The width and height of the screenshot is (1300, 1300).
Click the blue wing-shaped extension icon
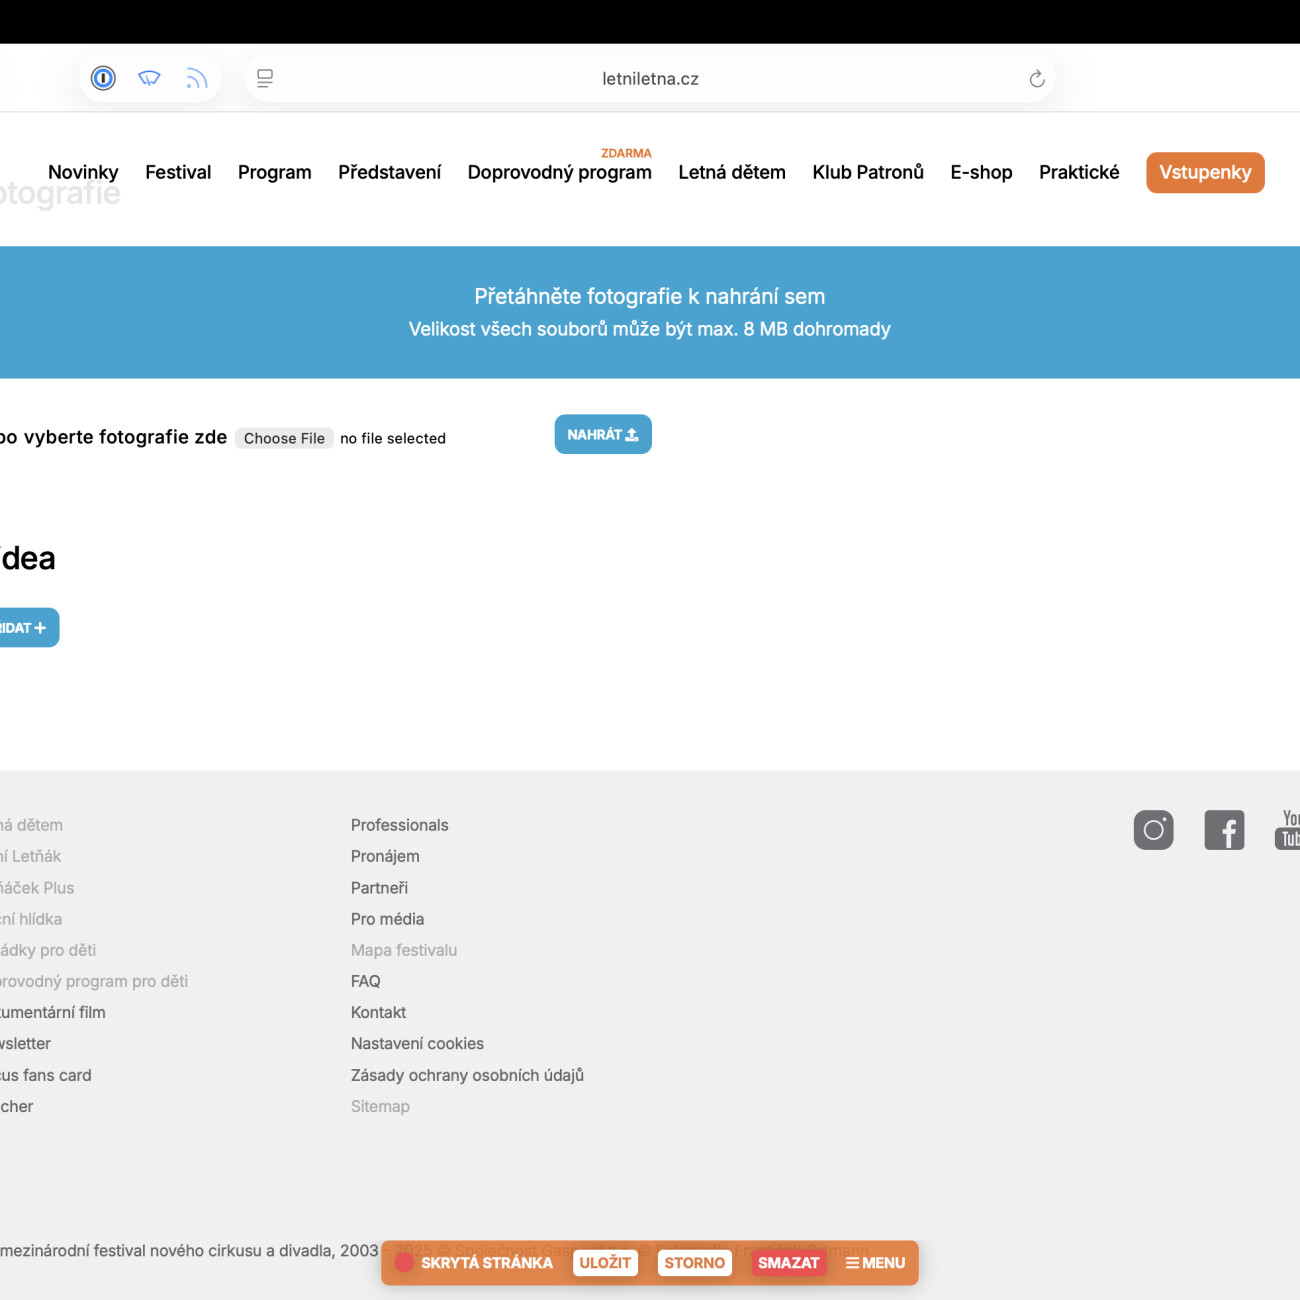pos(149,78)
